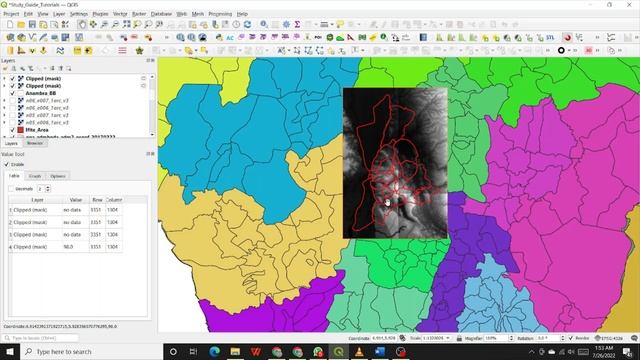Click the EPSG:4326 CRS button
Image resolution: width=640 pixels, height=360 pixels.
pos(609,338)
